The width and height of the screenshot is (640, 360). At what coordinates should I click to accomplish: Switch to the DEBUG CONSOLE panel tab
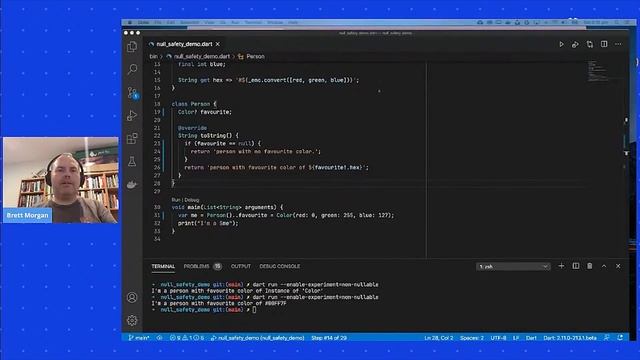pyautogui.click(x=280, y=267)
